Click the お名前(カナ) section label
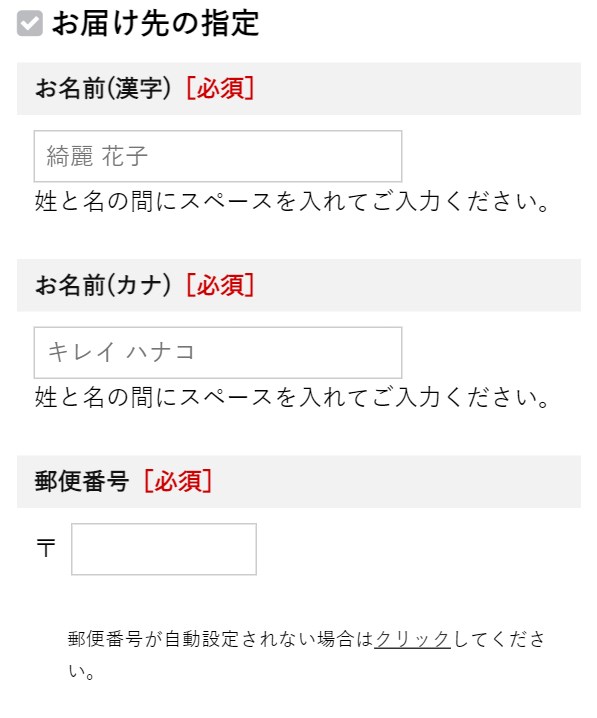The image size is (597, 718). 103,285
